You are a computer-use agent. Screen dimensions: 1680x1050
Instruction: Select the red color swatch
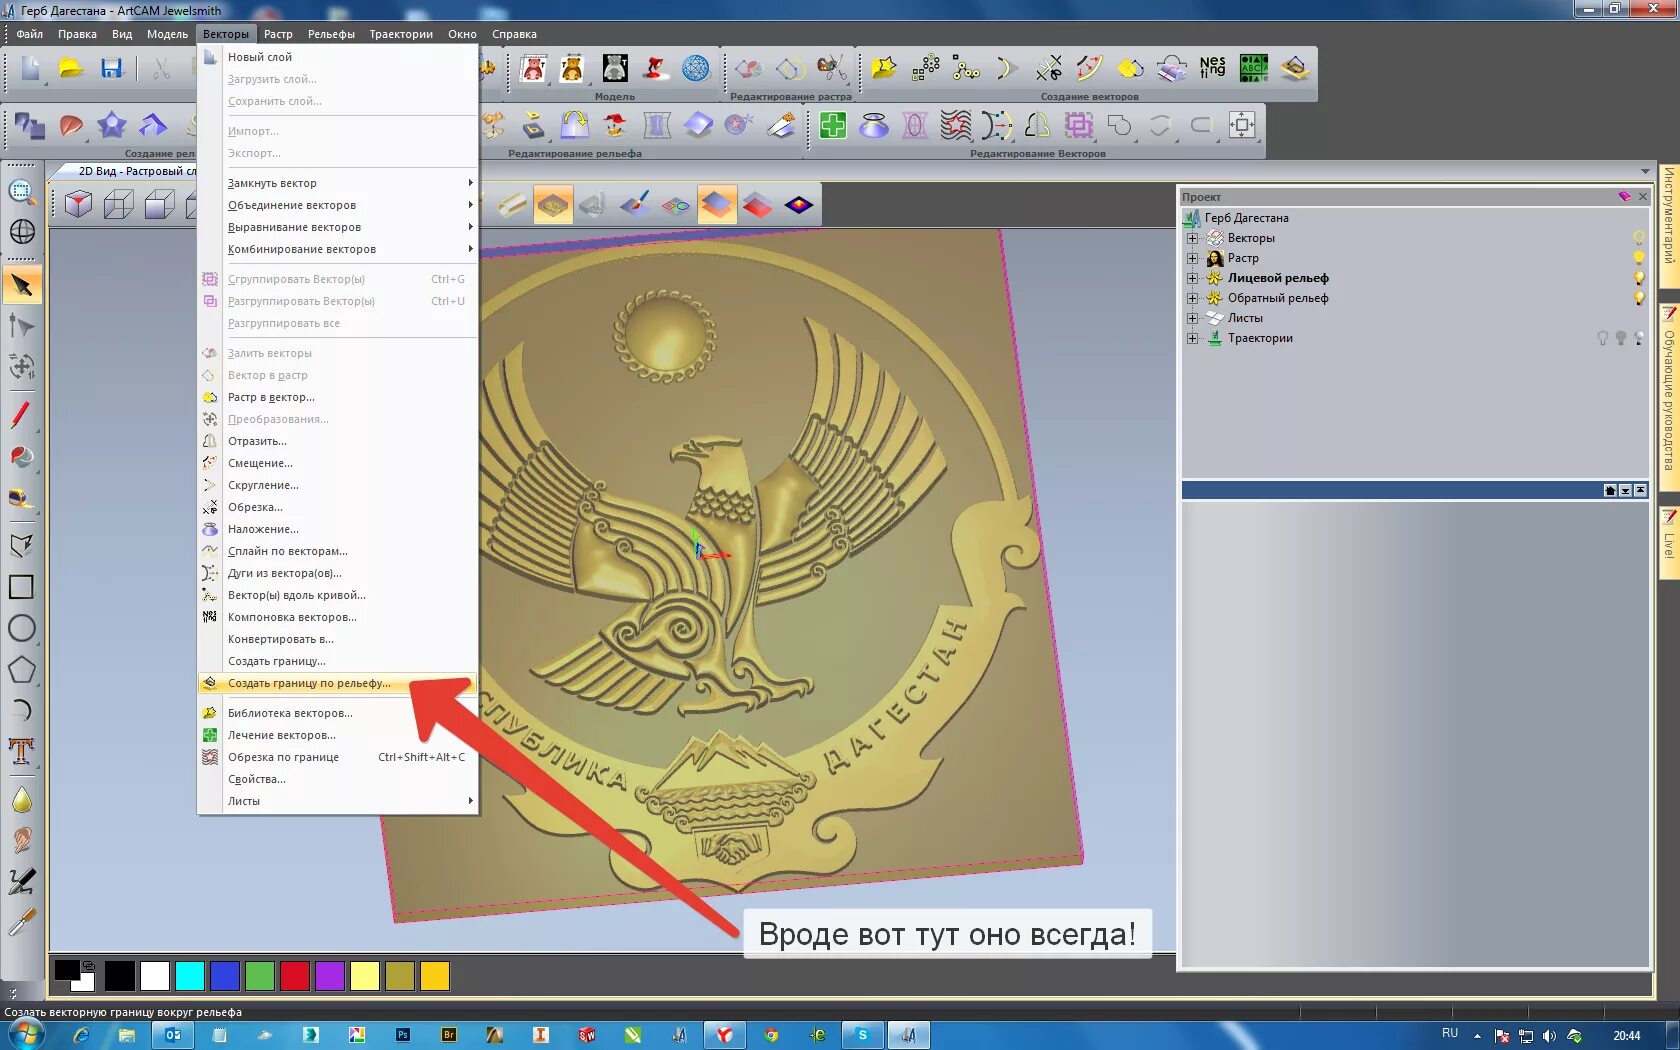295,976
